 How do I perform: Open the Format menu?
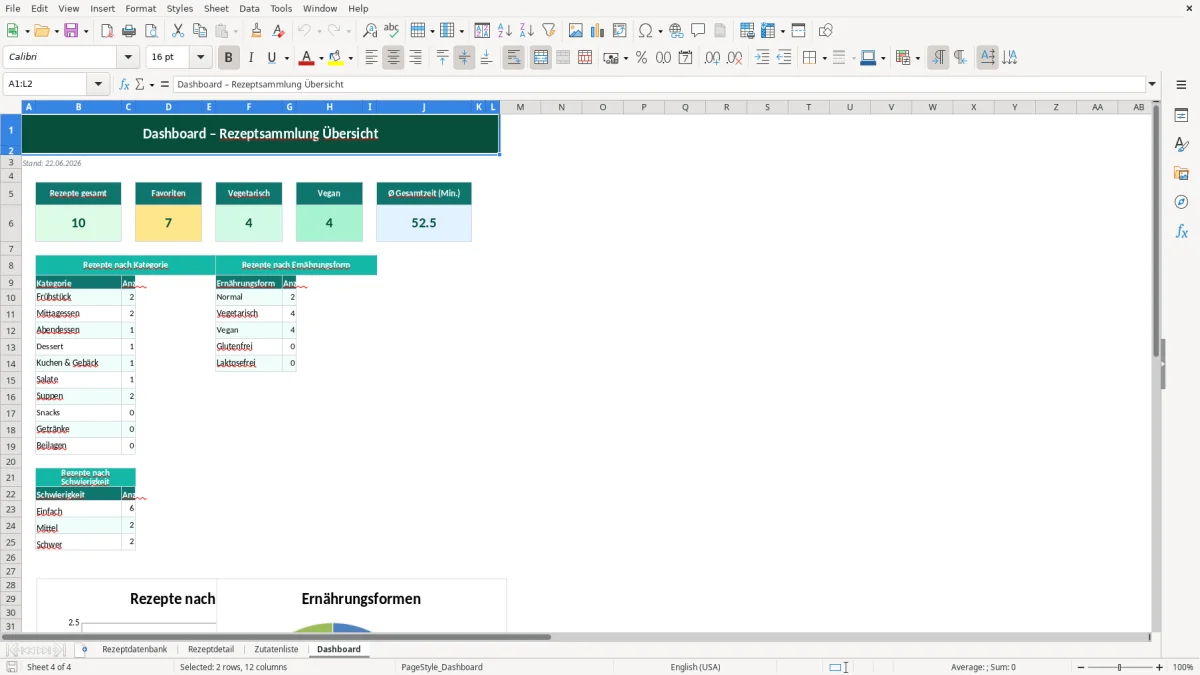click(x=140, y=8)
